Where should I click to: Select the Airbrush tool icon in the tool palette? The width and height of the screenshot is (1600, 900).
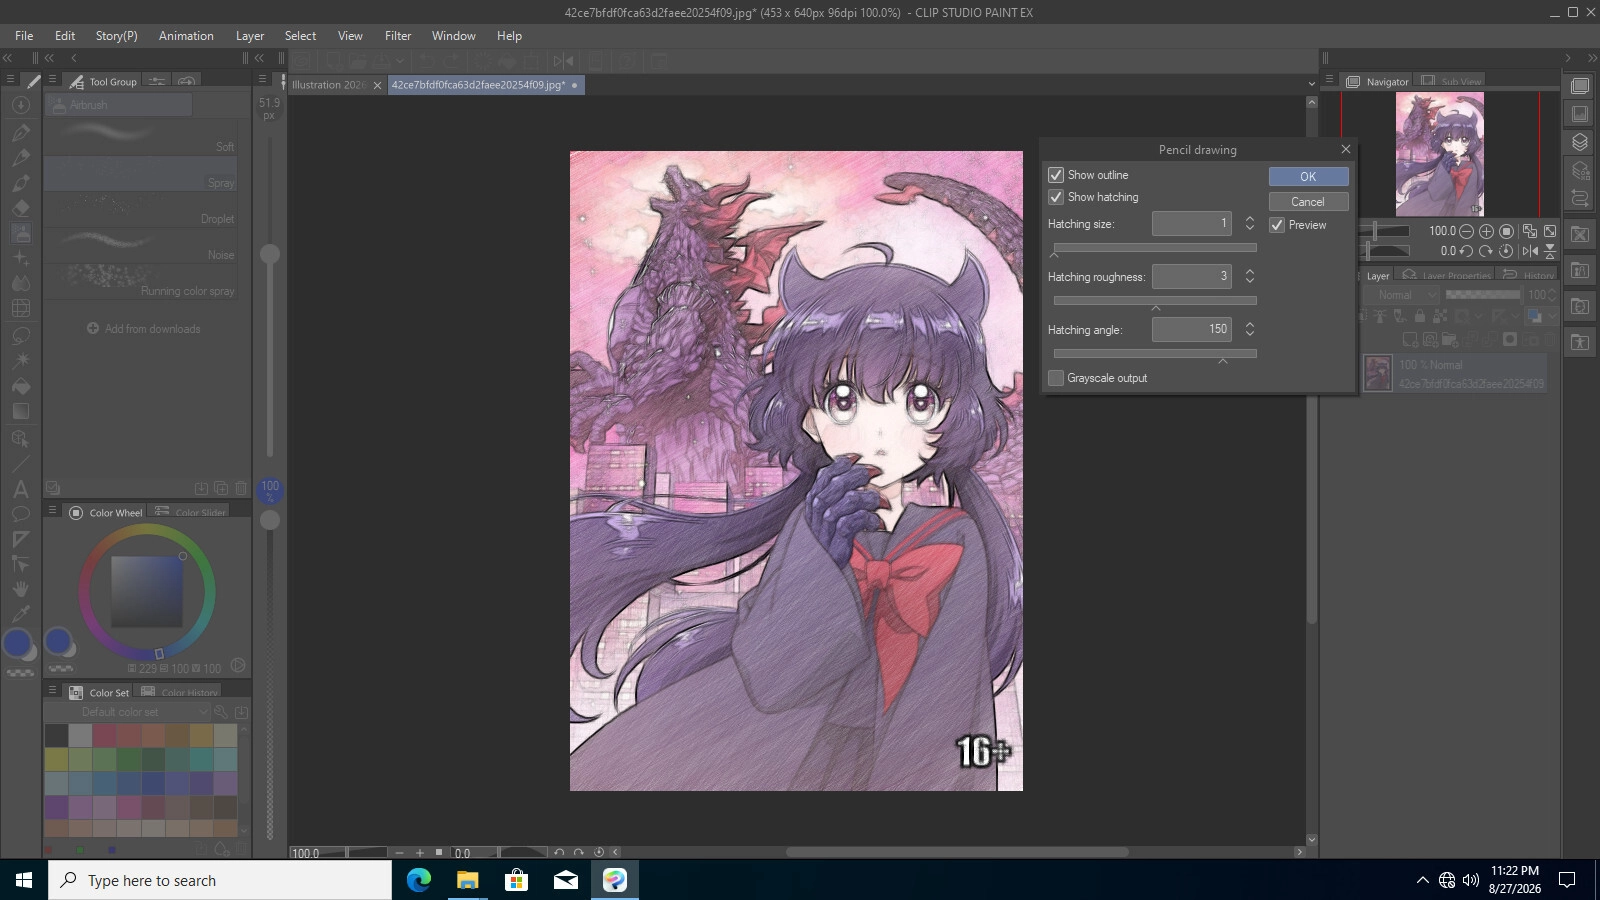click(x=20, y=233)
